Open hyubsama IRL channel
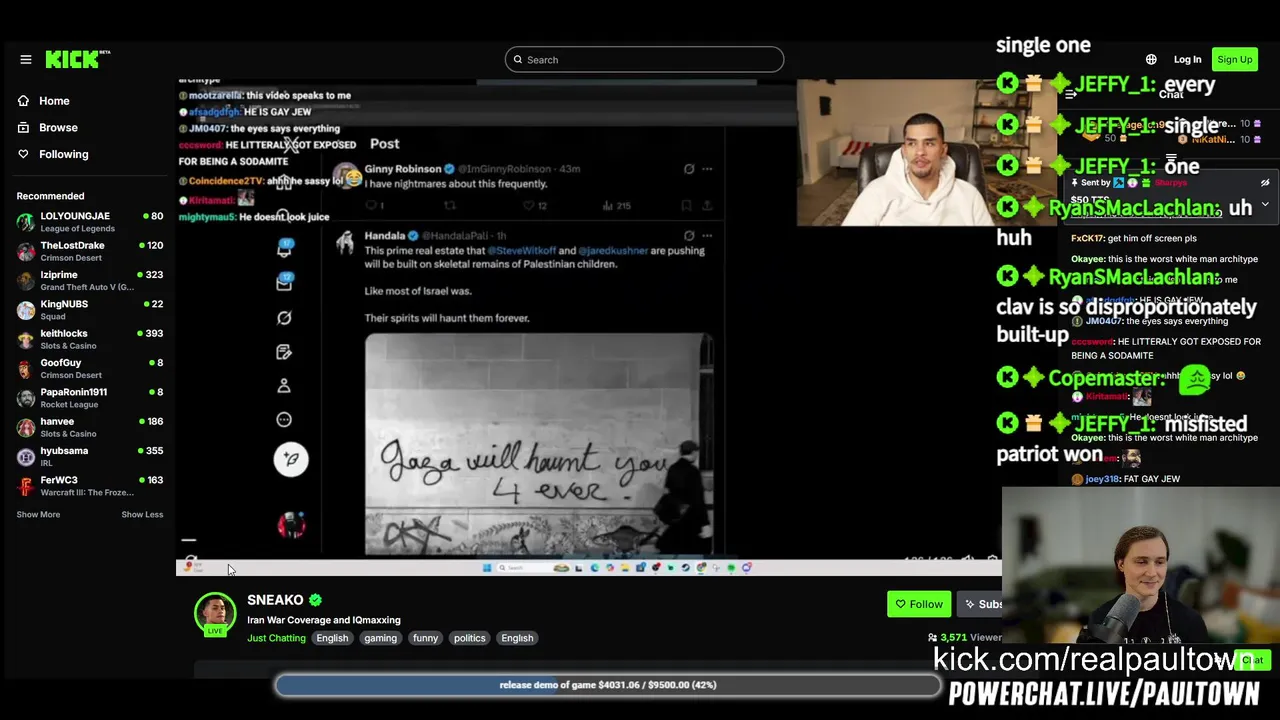Image resolution: width=1280 pixels, height=720 pixels. click(89, 456)
